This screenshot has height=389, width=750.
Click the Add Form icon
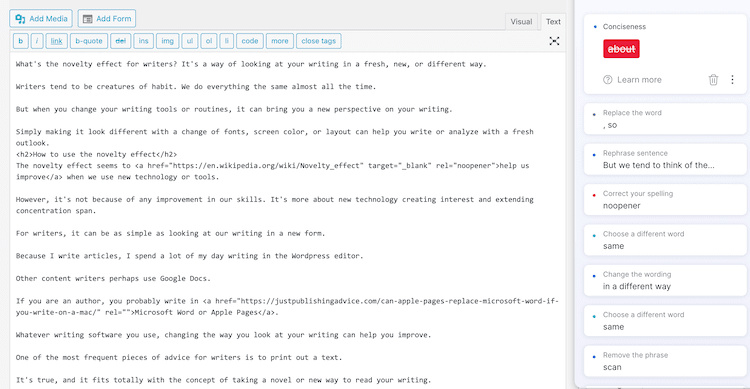[x=88, y=19]
